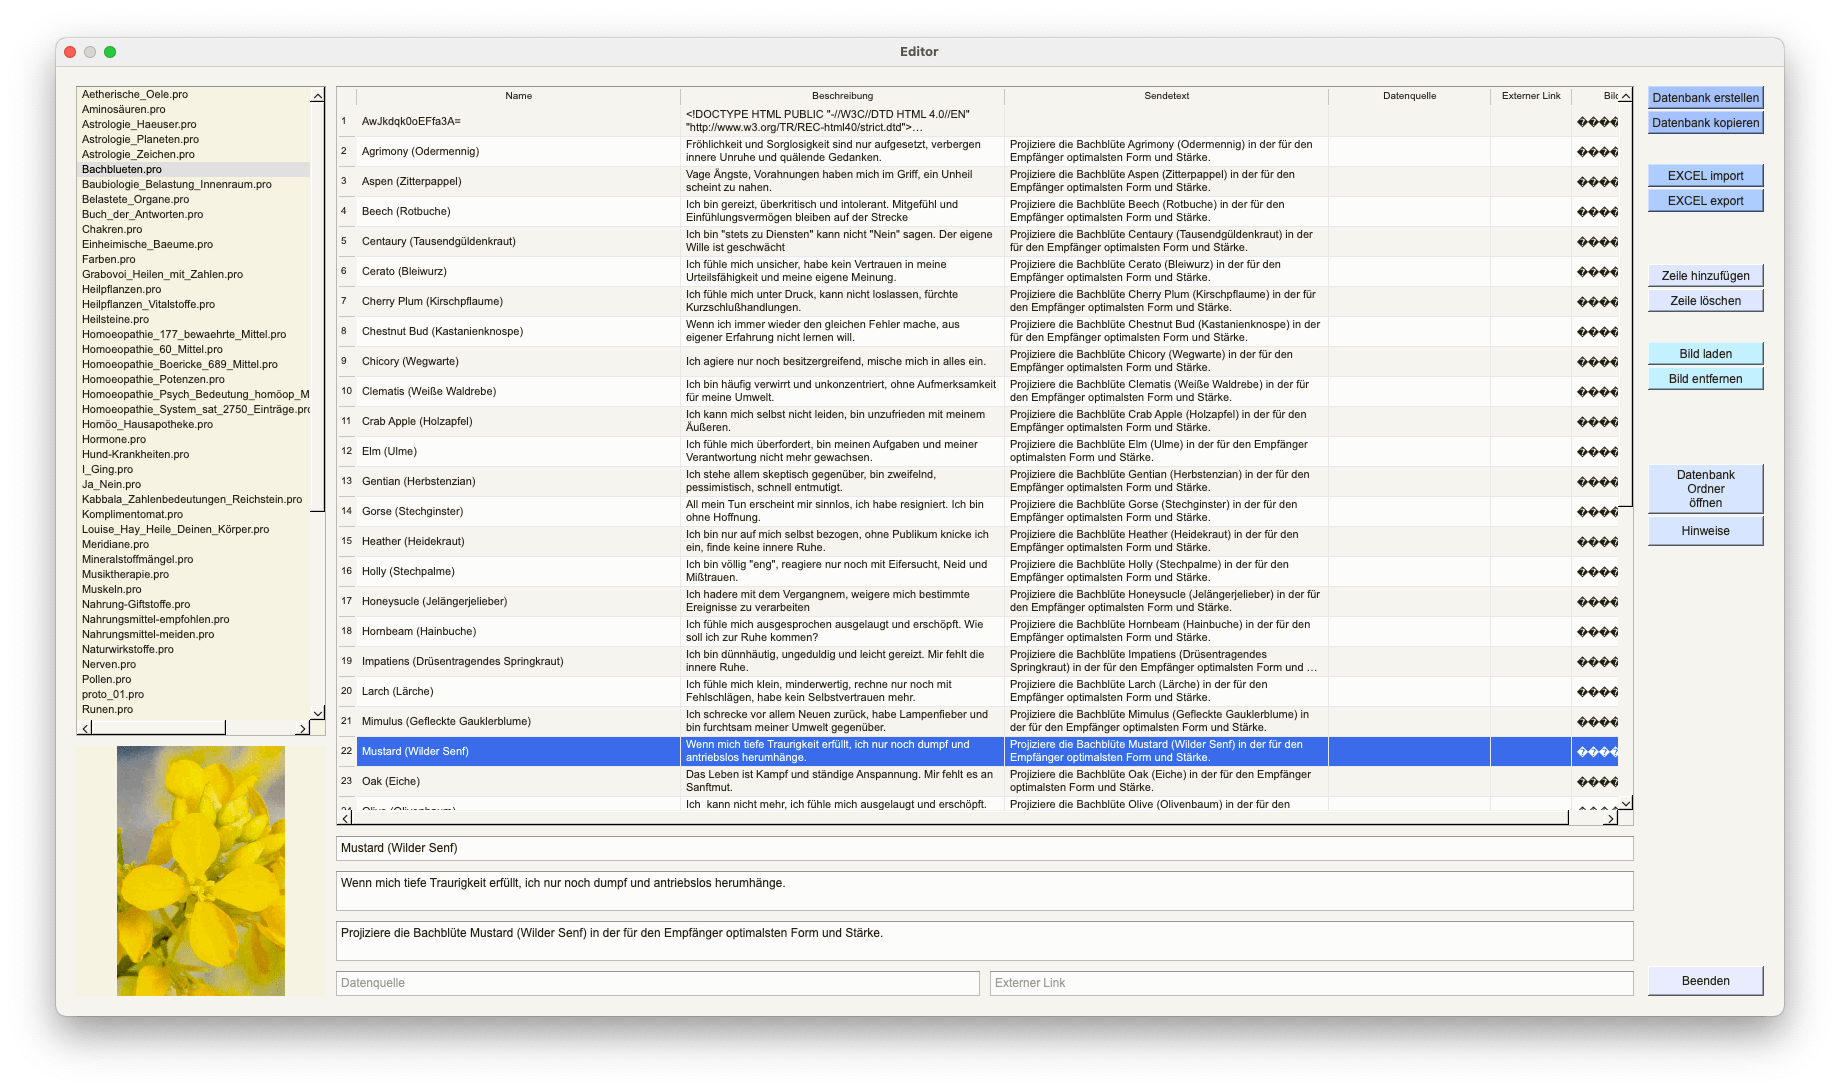Click the highlighted Mustard (Wilder Senf) name cell
The height and width of the screenshot is (1090, 1840).
click(518, 751)
